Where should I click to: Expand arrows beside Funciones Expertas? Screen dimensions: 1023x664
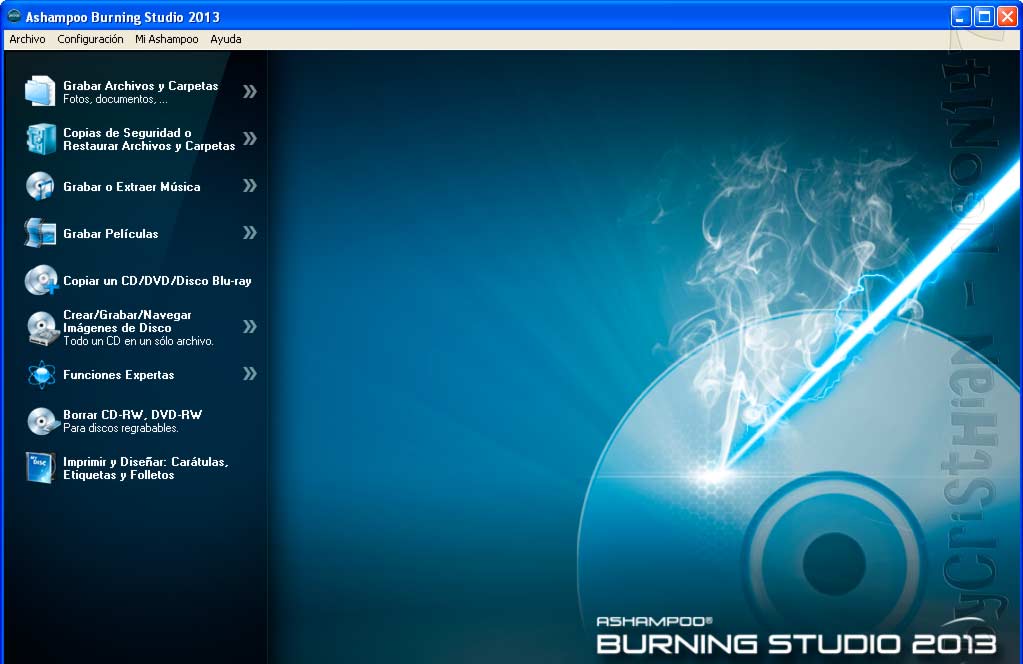(250, 374)
